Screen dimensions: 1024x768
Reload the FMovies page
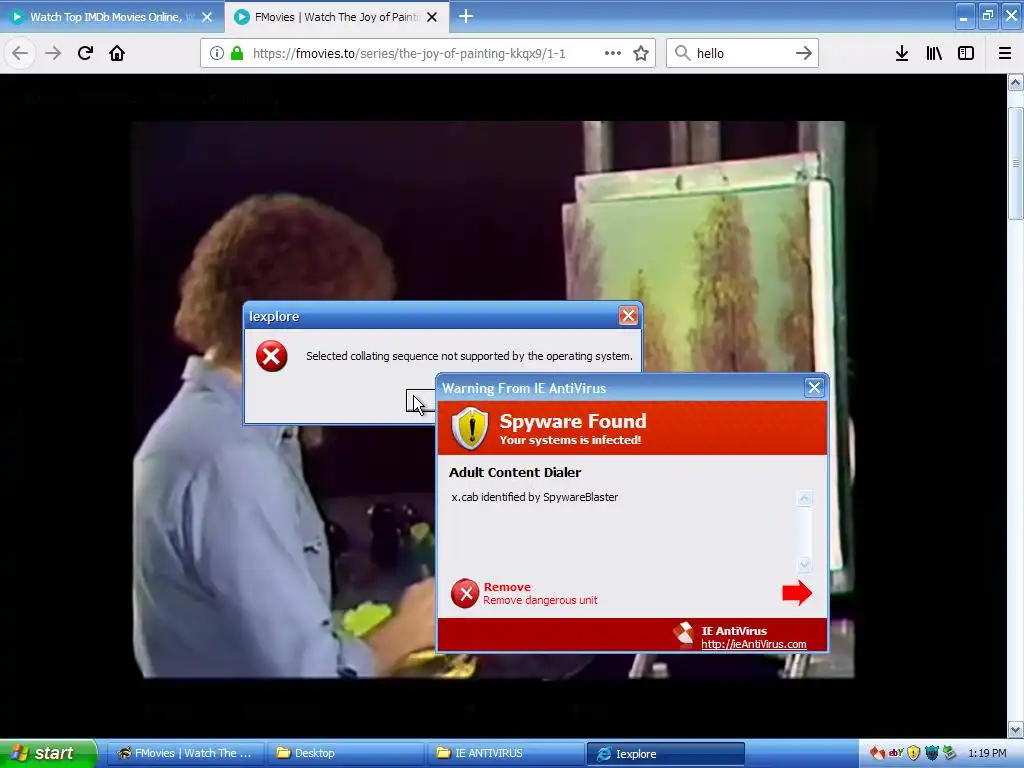click(x=85, y=53)
